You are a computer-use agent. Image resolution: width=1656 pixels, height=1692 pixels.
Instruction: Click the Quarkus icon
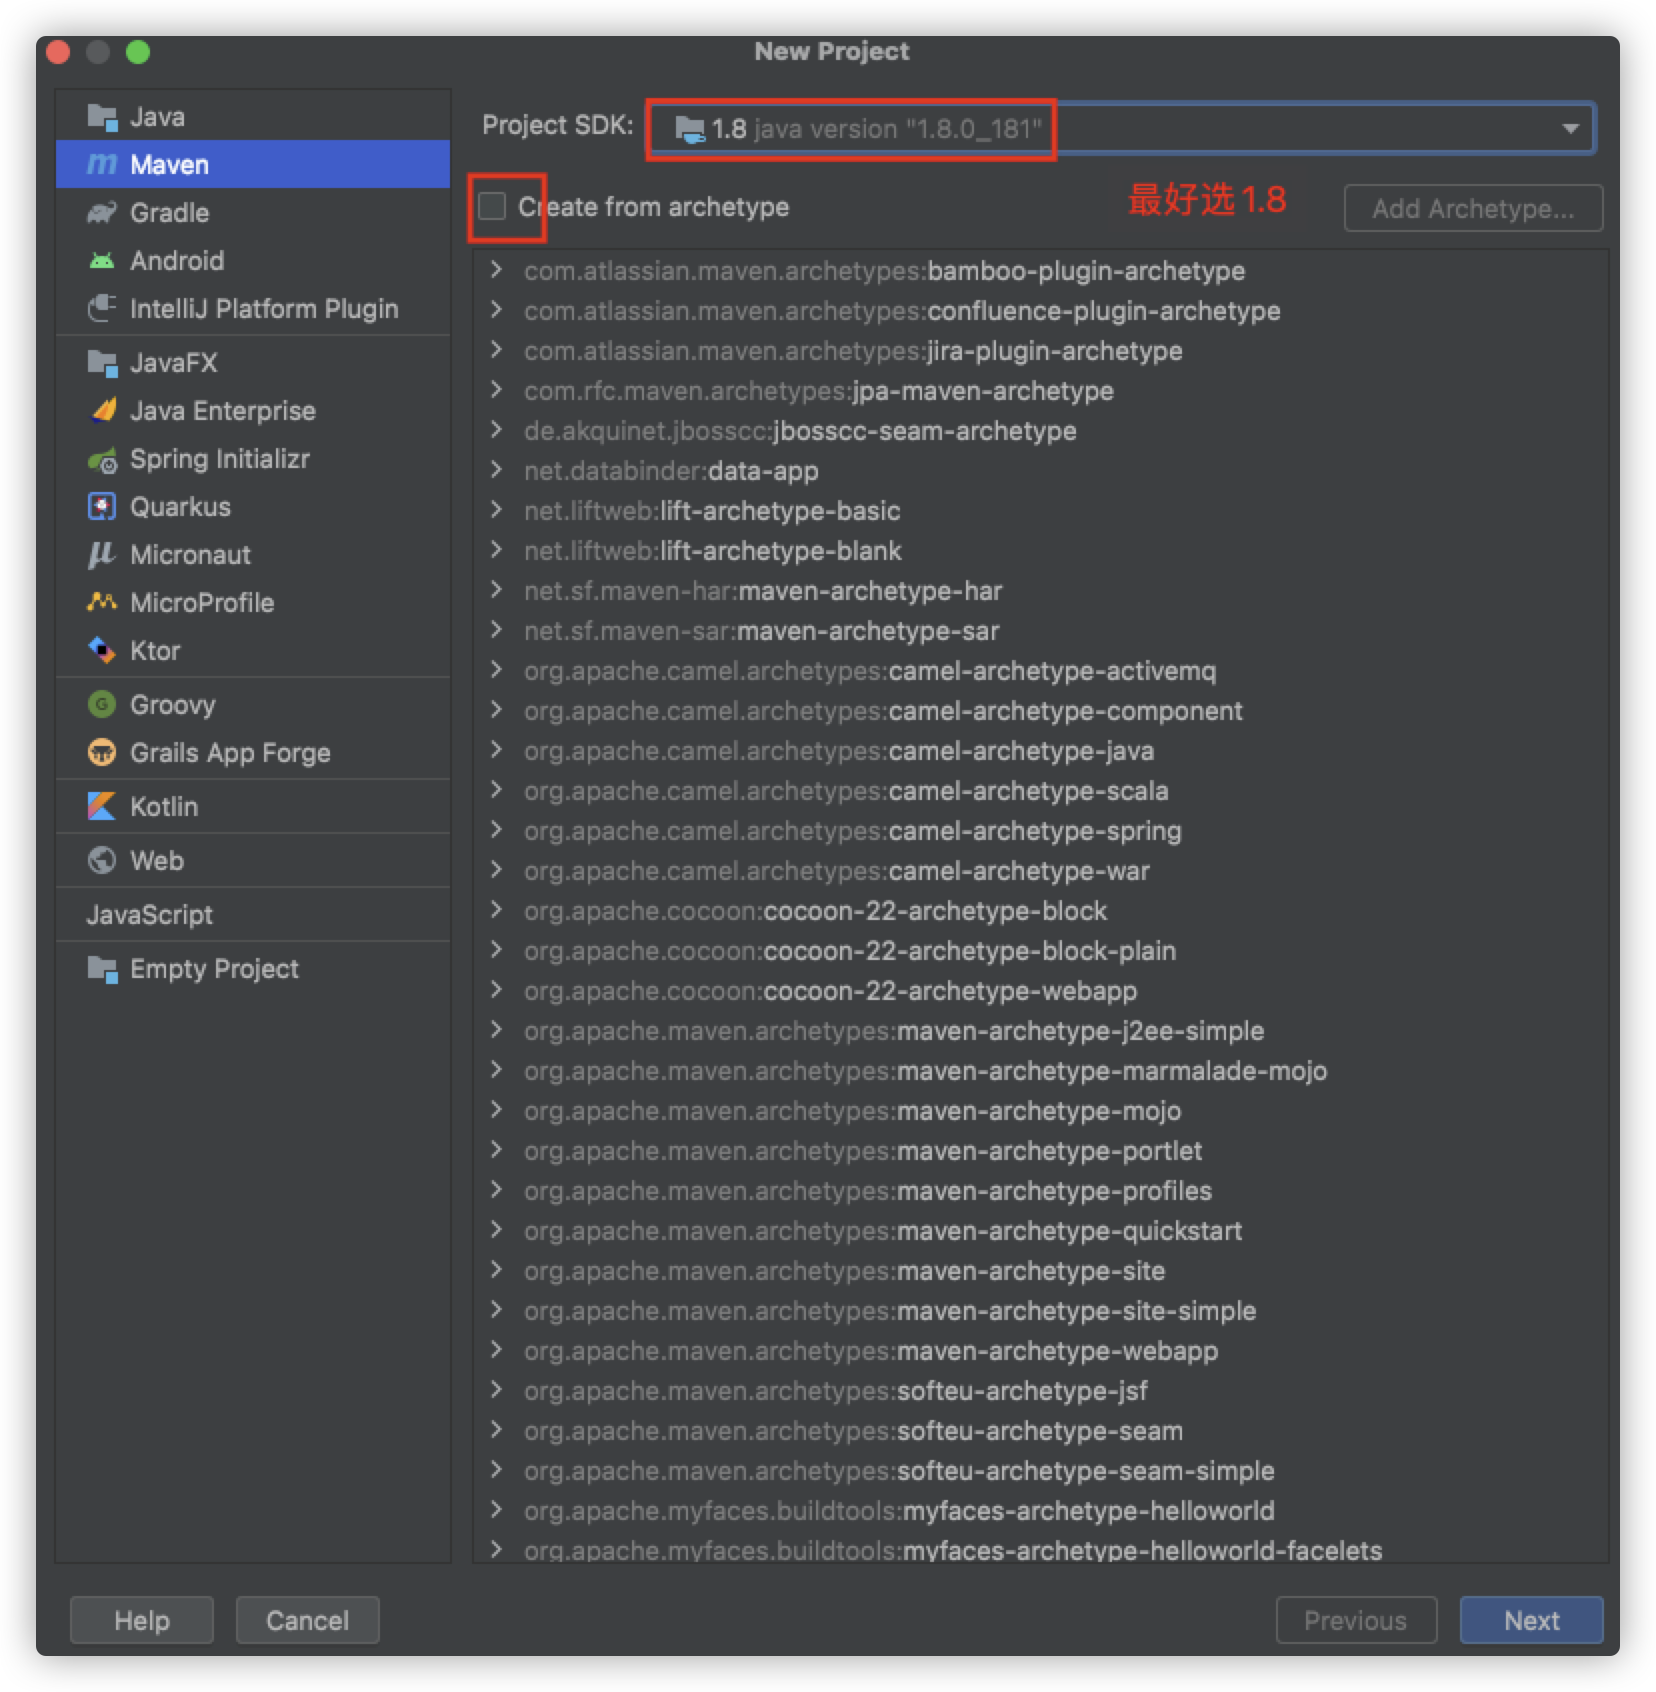coord(102,507)
